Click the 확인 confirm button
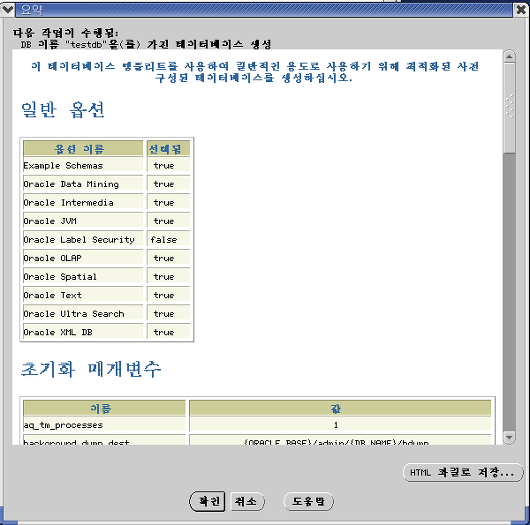 pyautogui.click(x=207, y=501)
